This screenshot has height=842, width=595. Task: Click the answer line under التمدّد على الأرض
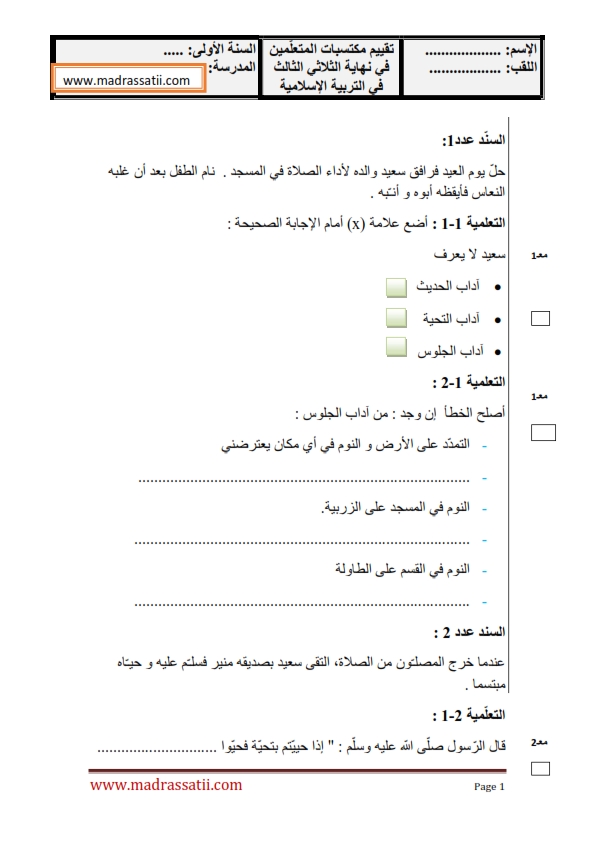(x=304, y=480)
